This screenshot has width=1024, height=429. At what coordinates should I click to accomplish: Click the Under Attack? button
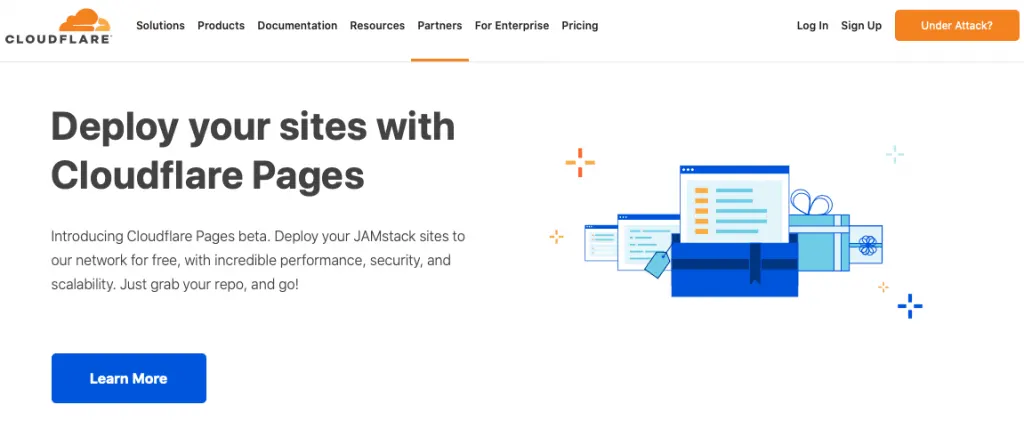[x=957, y=25]
